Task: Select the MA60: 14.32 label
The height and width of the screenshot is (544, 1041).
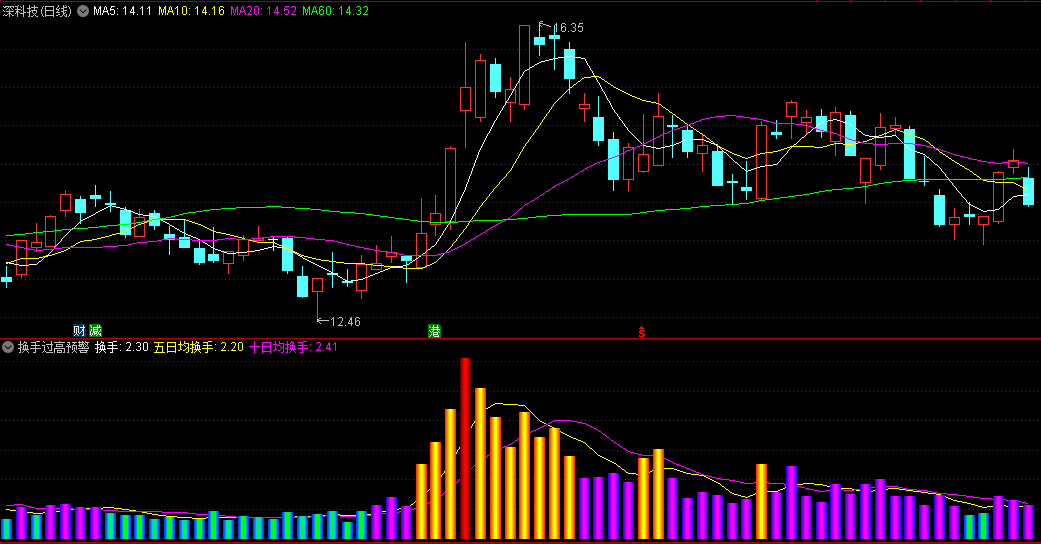Action: [335, 11]
